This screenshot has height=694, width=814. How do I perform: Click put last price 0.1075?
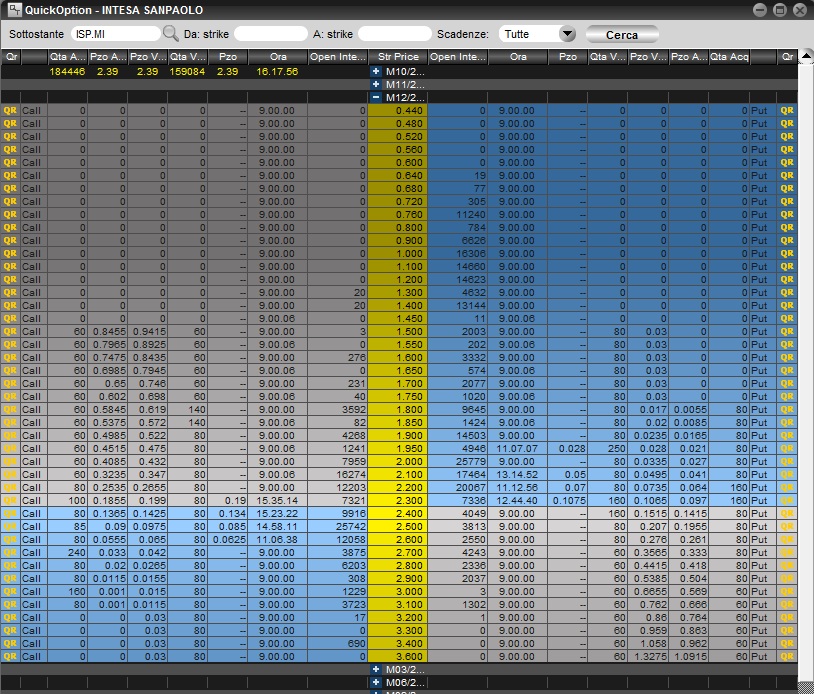[x=569, y=500]
